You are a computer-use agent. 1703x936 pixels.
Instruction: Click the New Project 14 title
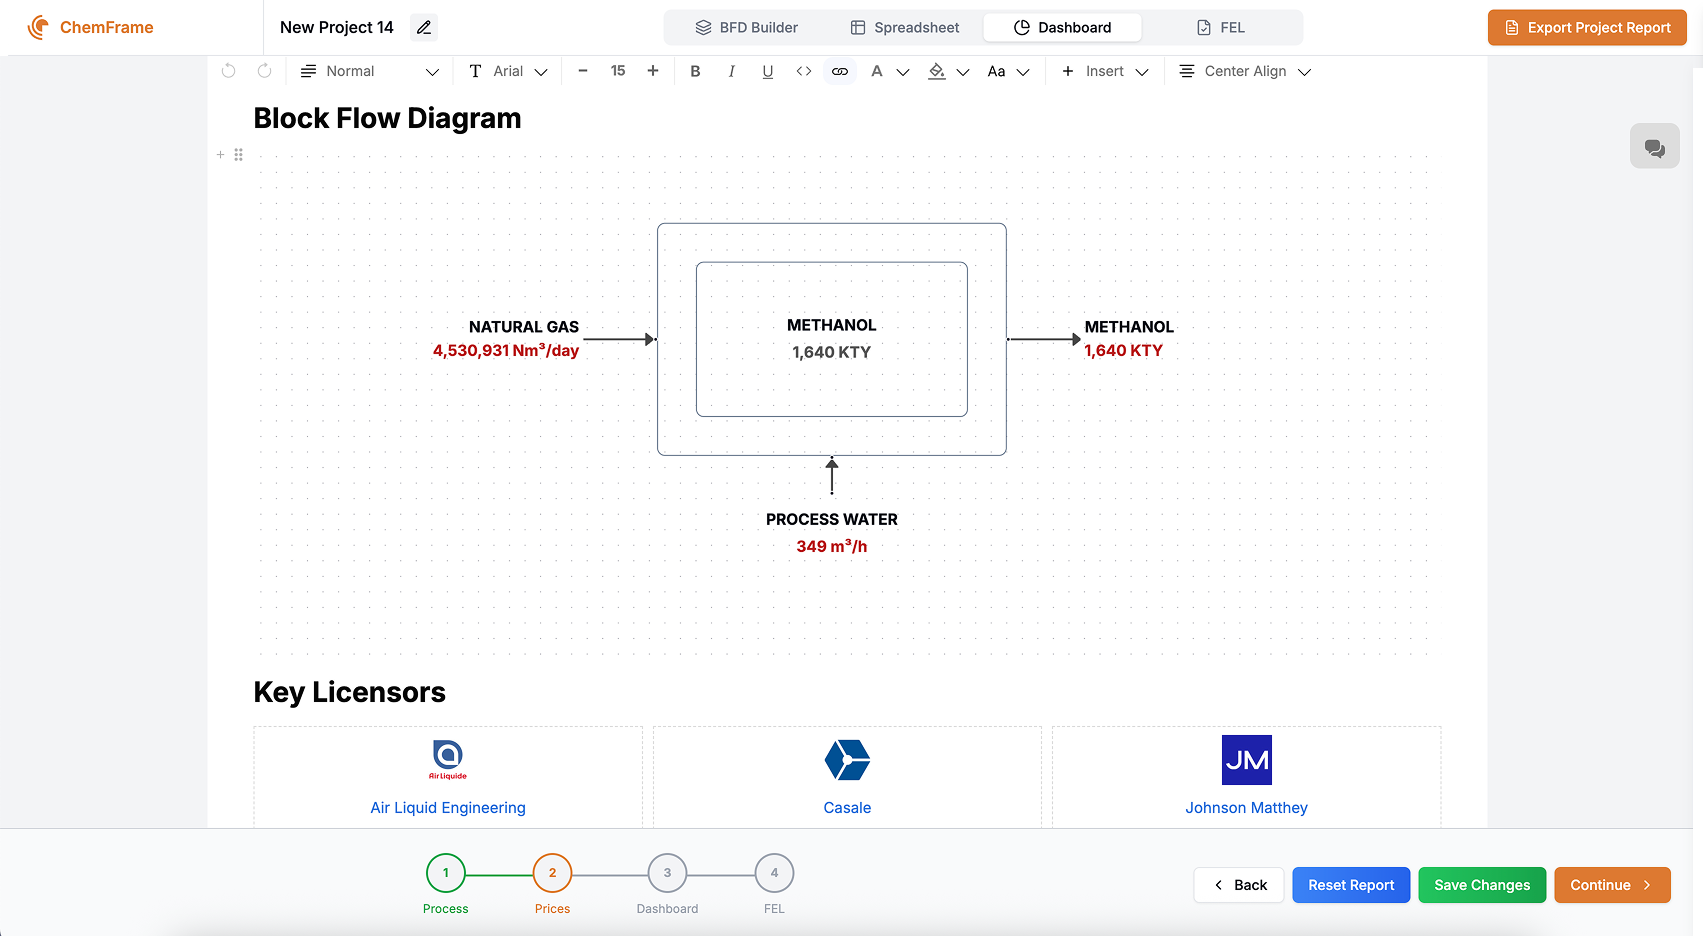[337, 28]
